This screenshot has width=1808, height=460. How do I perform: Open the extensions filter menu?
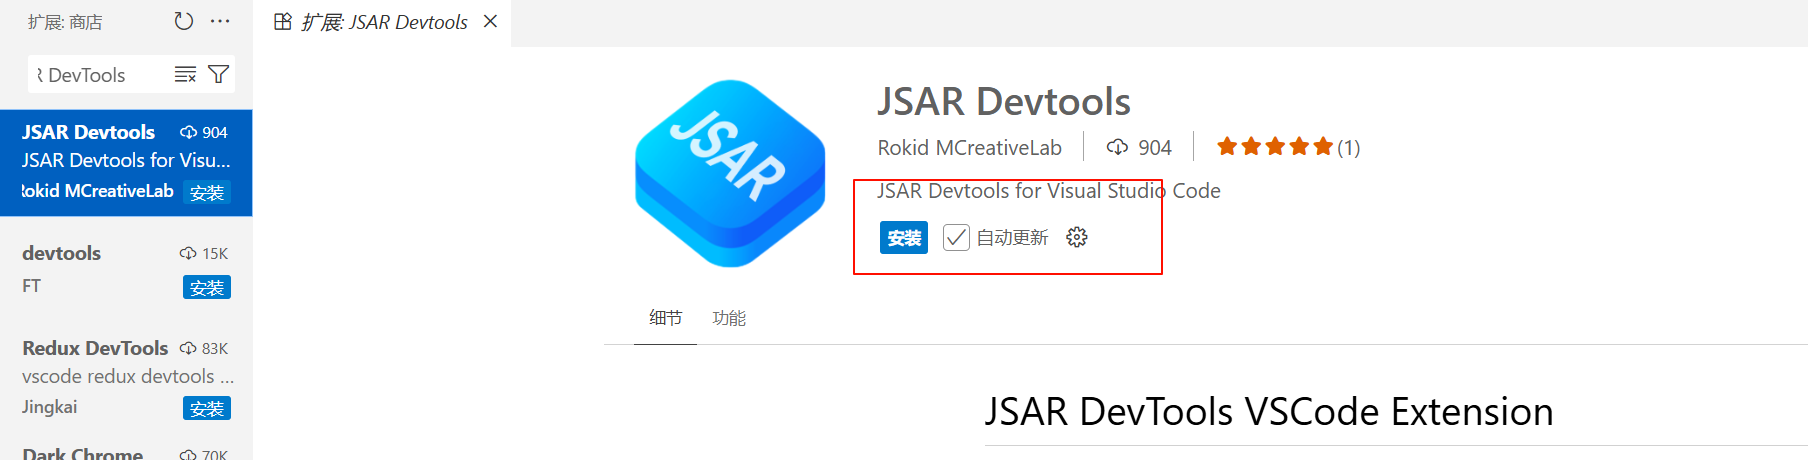coord(218,74)
